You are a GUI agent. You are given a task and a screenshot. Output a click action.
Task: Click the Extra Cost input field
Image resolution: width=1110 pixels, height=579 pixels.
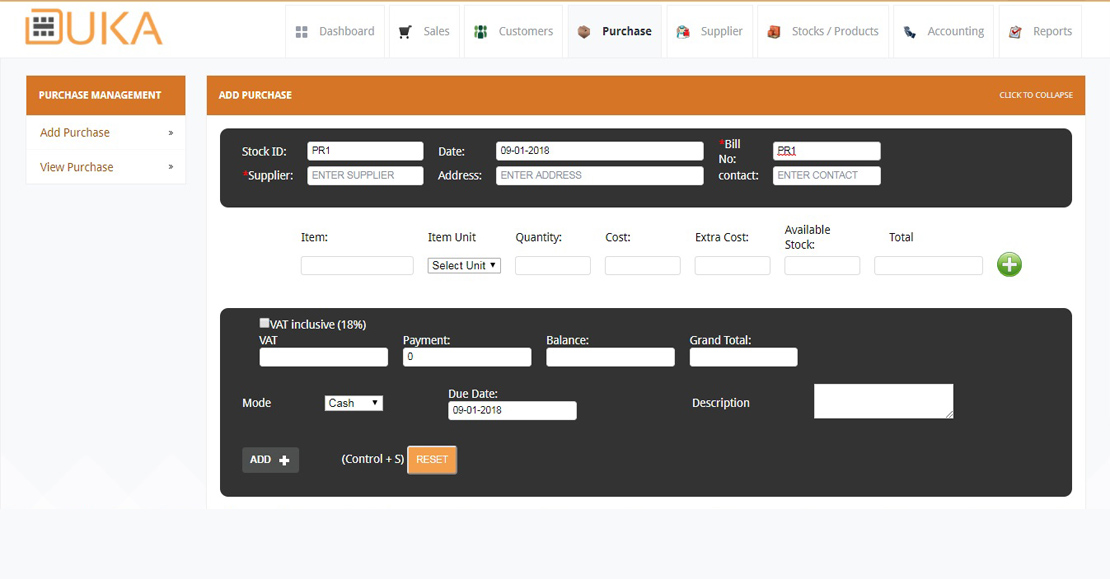733,265
